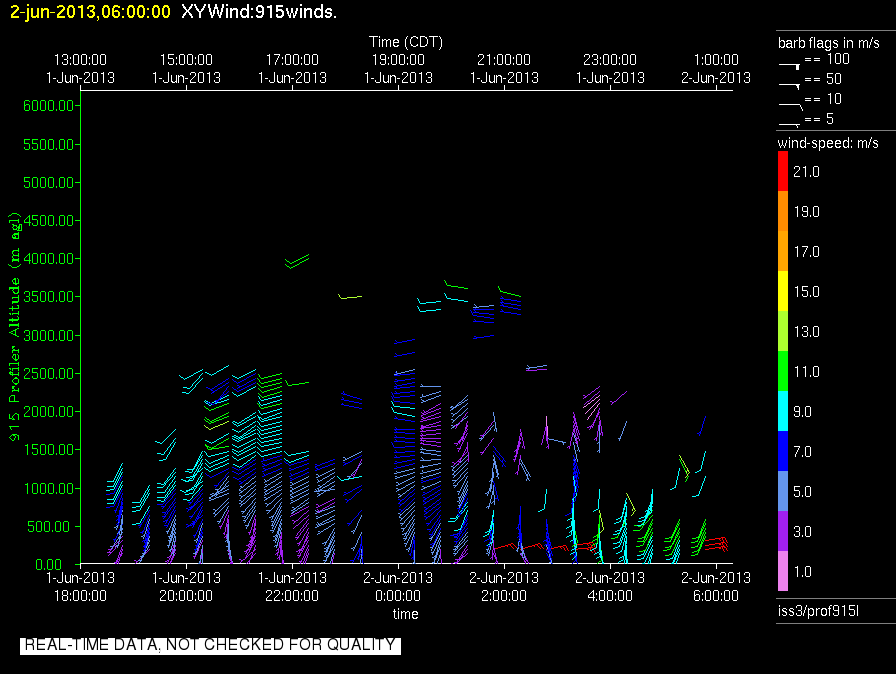896x674 pixels.
Task: Click the 4:00:00 bottom axis tick label
Action: 610,596
